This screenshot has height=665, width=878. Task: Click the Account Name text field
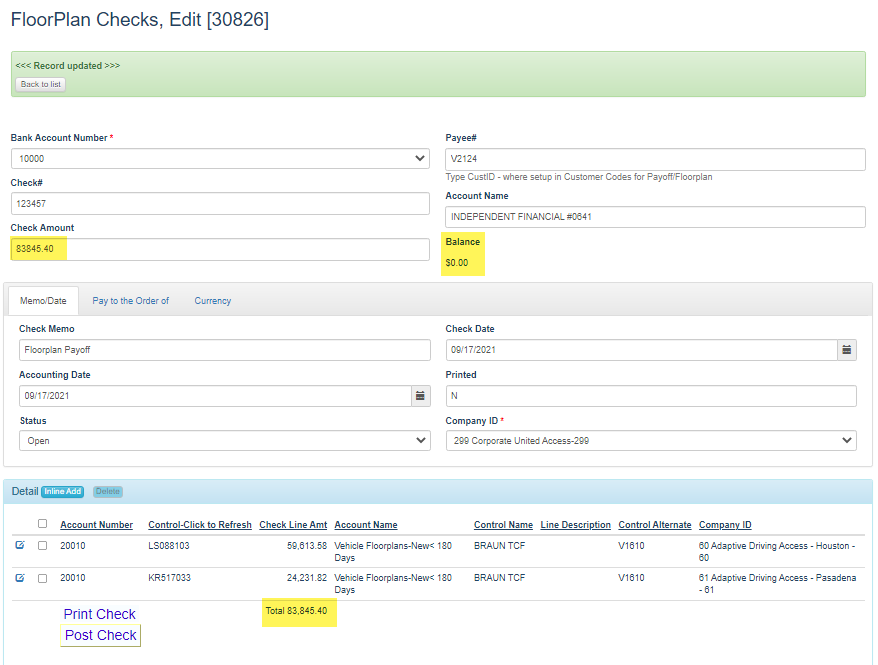[656, 217]
